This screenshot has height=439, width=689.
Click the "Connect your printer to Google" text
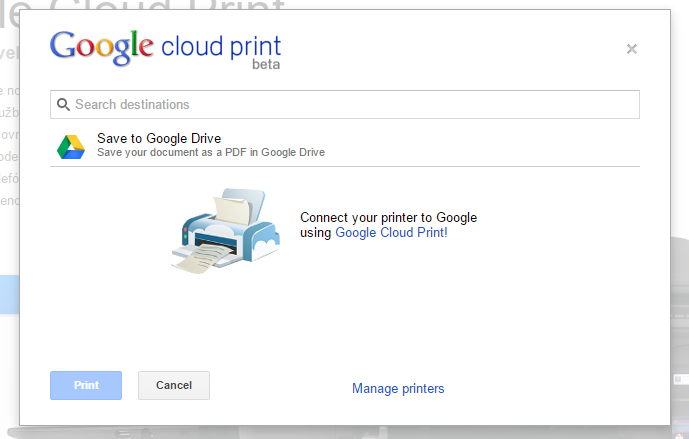pyautogui.click(x=388, y=217)
